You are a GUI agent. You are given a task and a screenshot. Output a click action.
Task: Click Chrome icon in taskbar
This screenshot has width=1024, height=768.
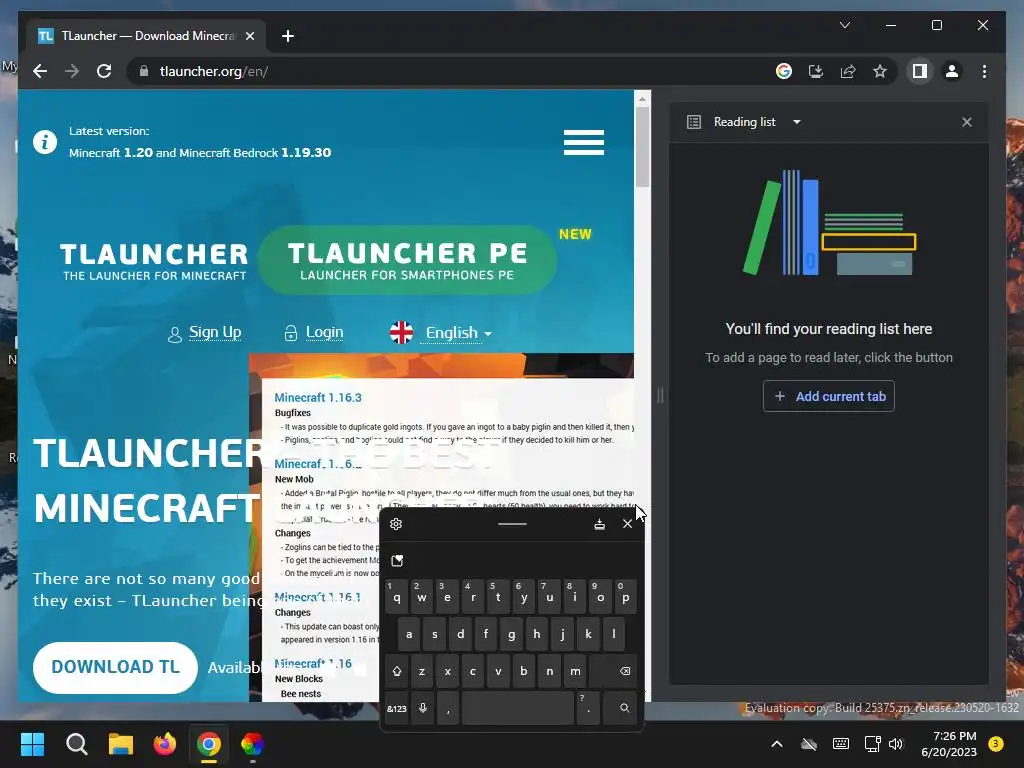click(x=209, y=744)
